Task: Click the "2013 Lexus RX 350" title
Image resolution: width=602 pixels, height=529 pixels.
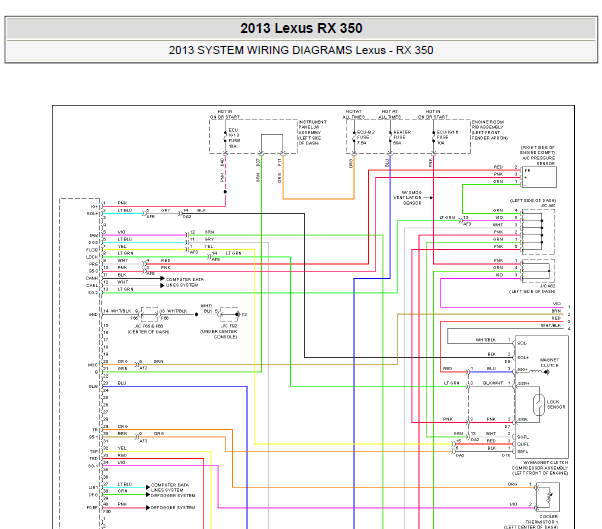Action: (x=301, y=28)
